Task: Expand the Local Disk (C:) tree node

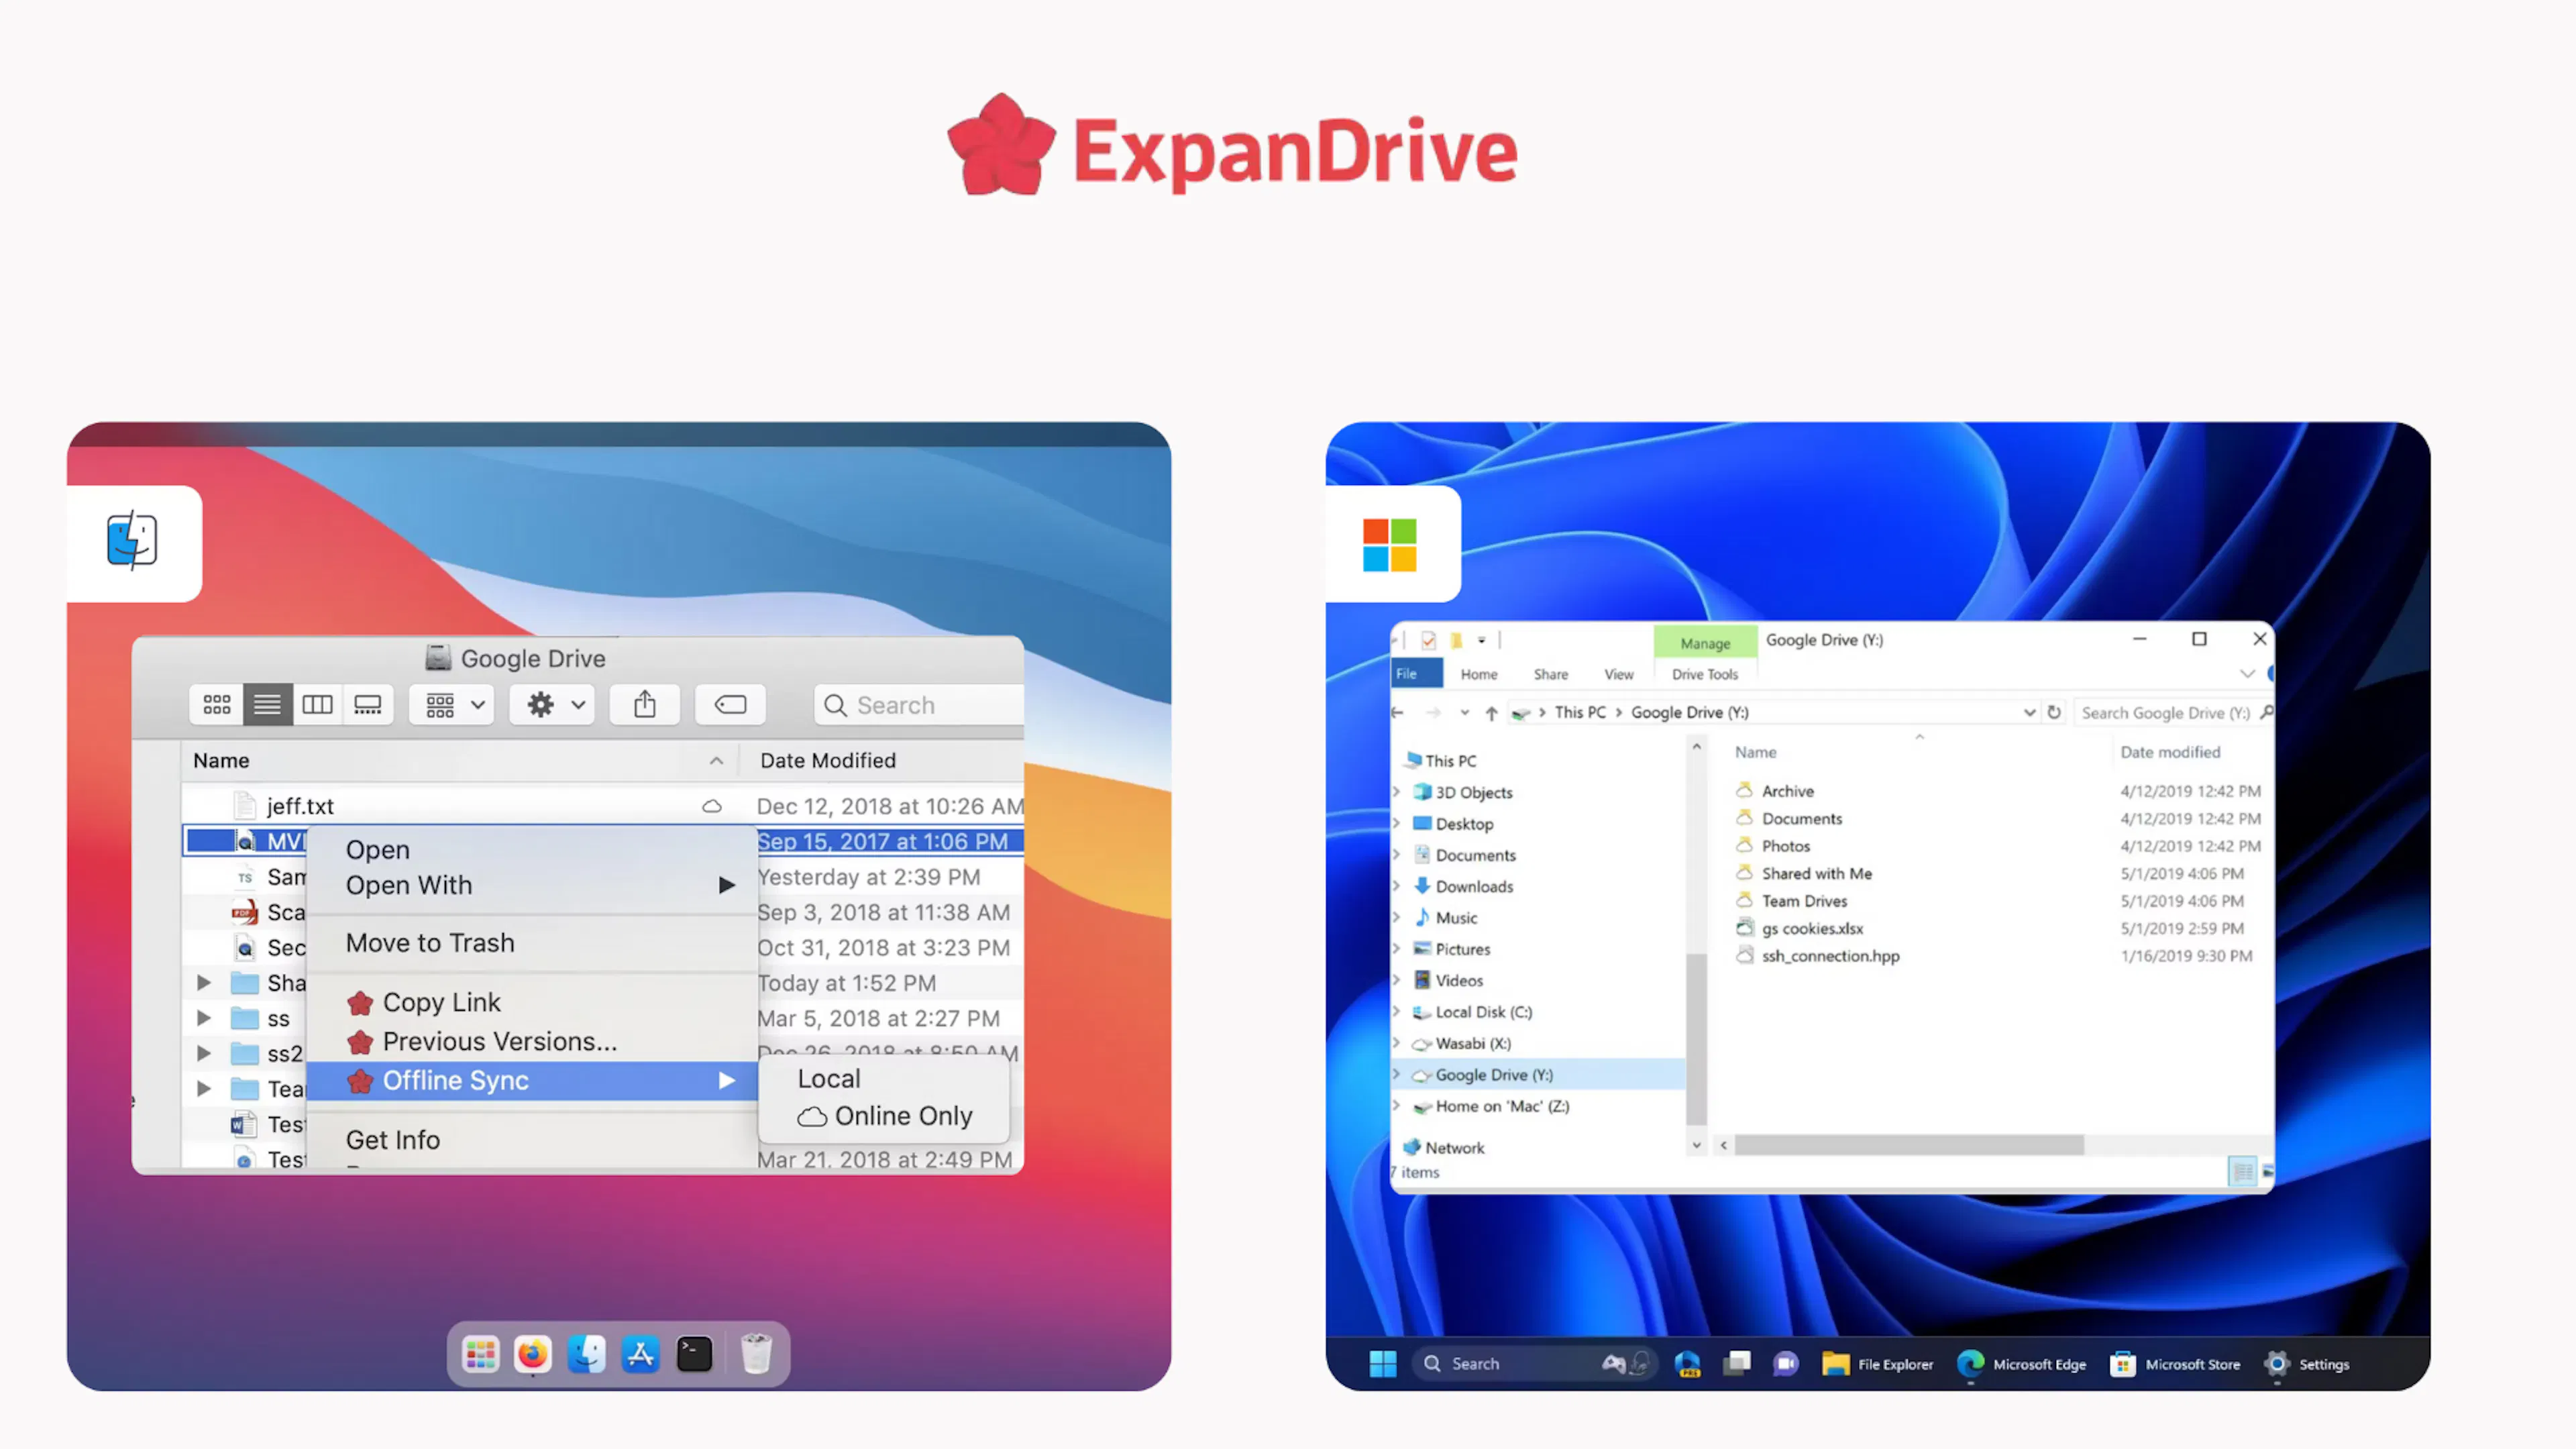Action: 1397,1012
